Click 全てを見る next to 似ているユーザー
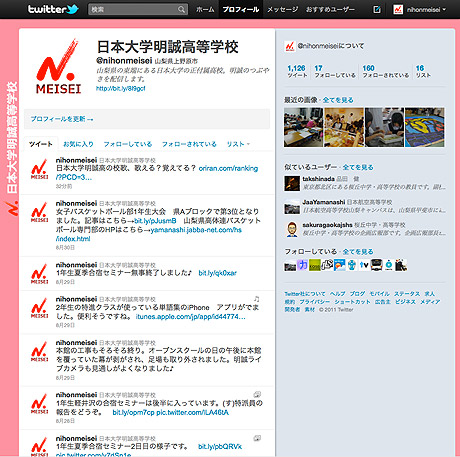The image size is (460, 457). click(x=358, y=167)
